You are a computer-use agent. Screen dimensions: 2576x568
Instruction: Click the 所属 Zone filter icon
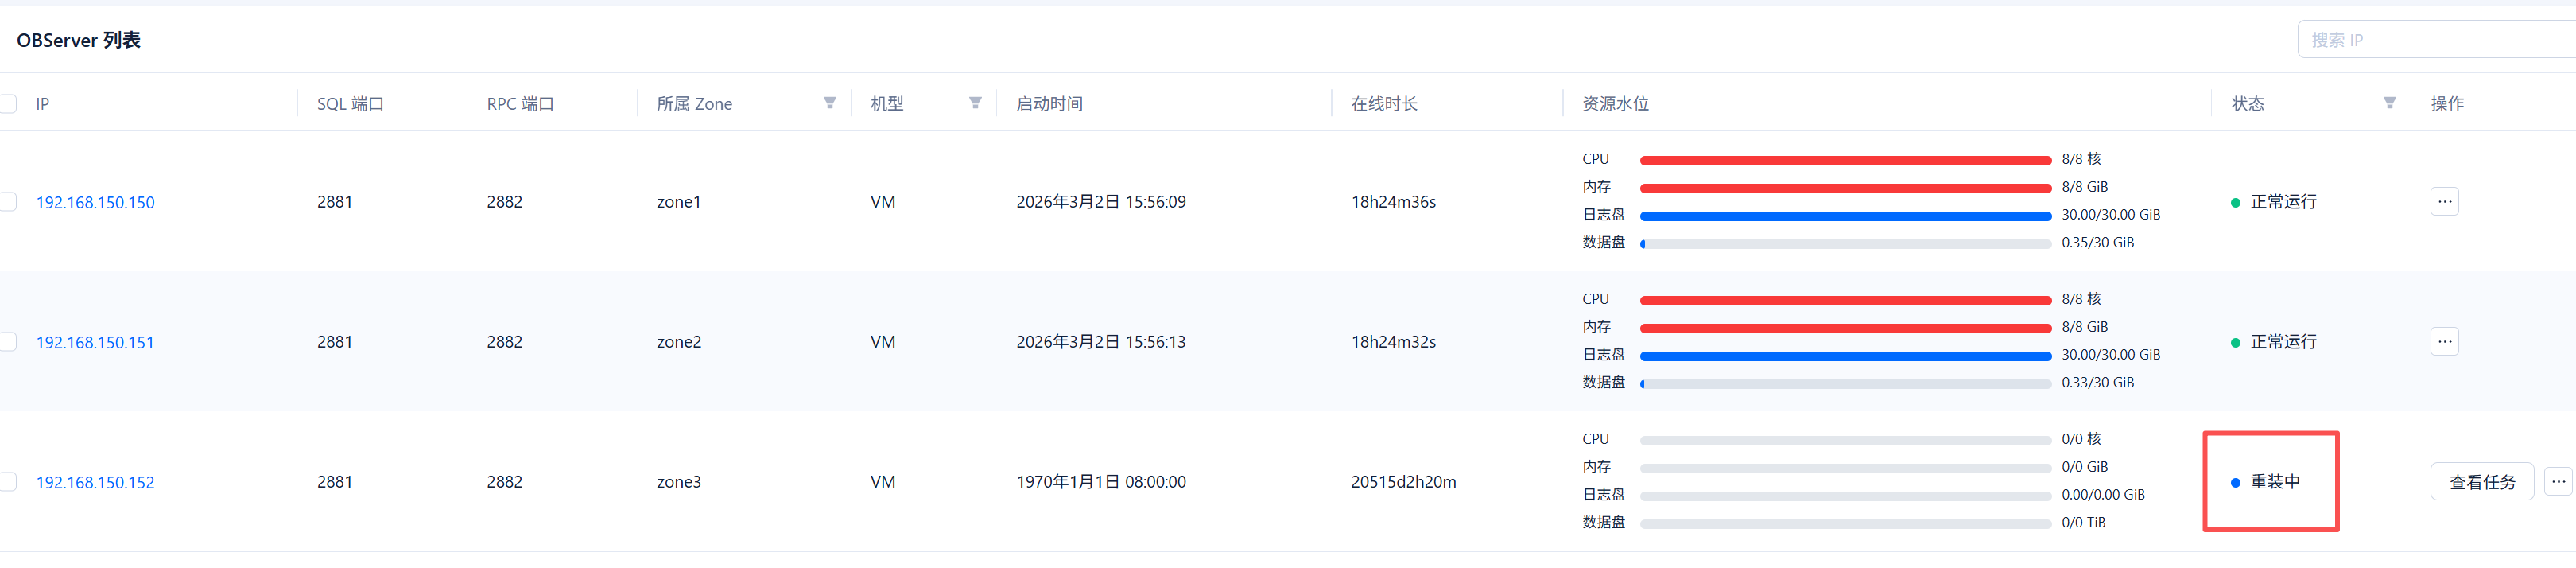(x=829, y=103)
